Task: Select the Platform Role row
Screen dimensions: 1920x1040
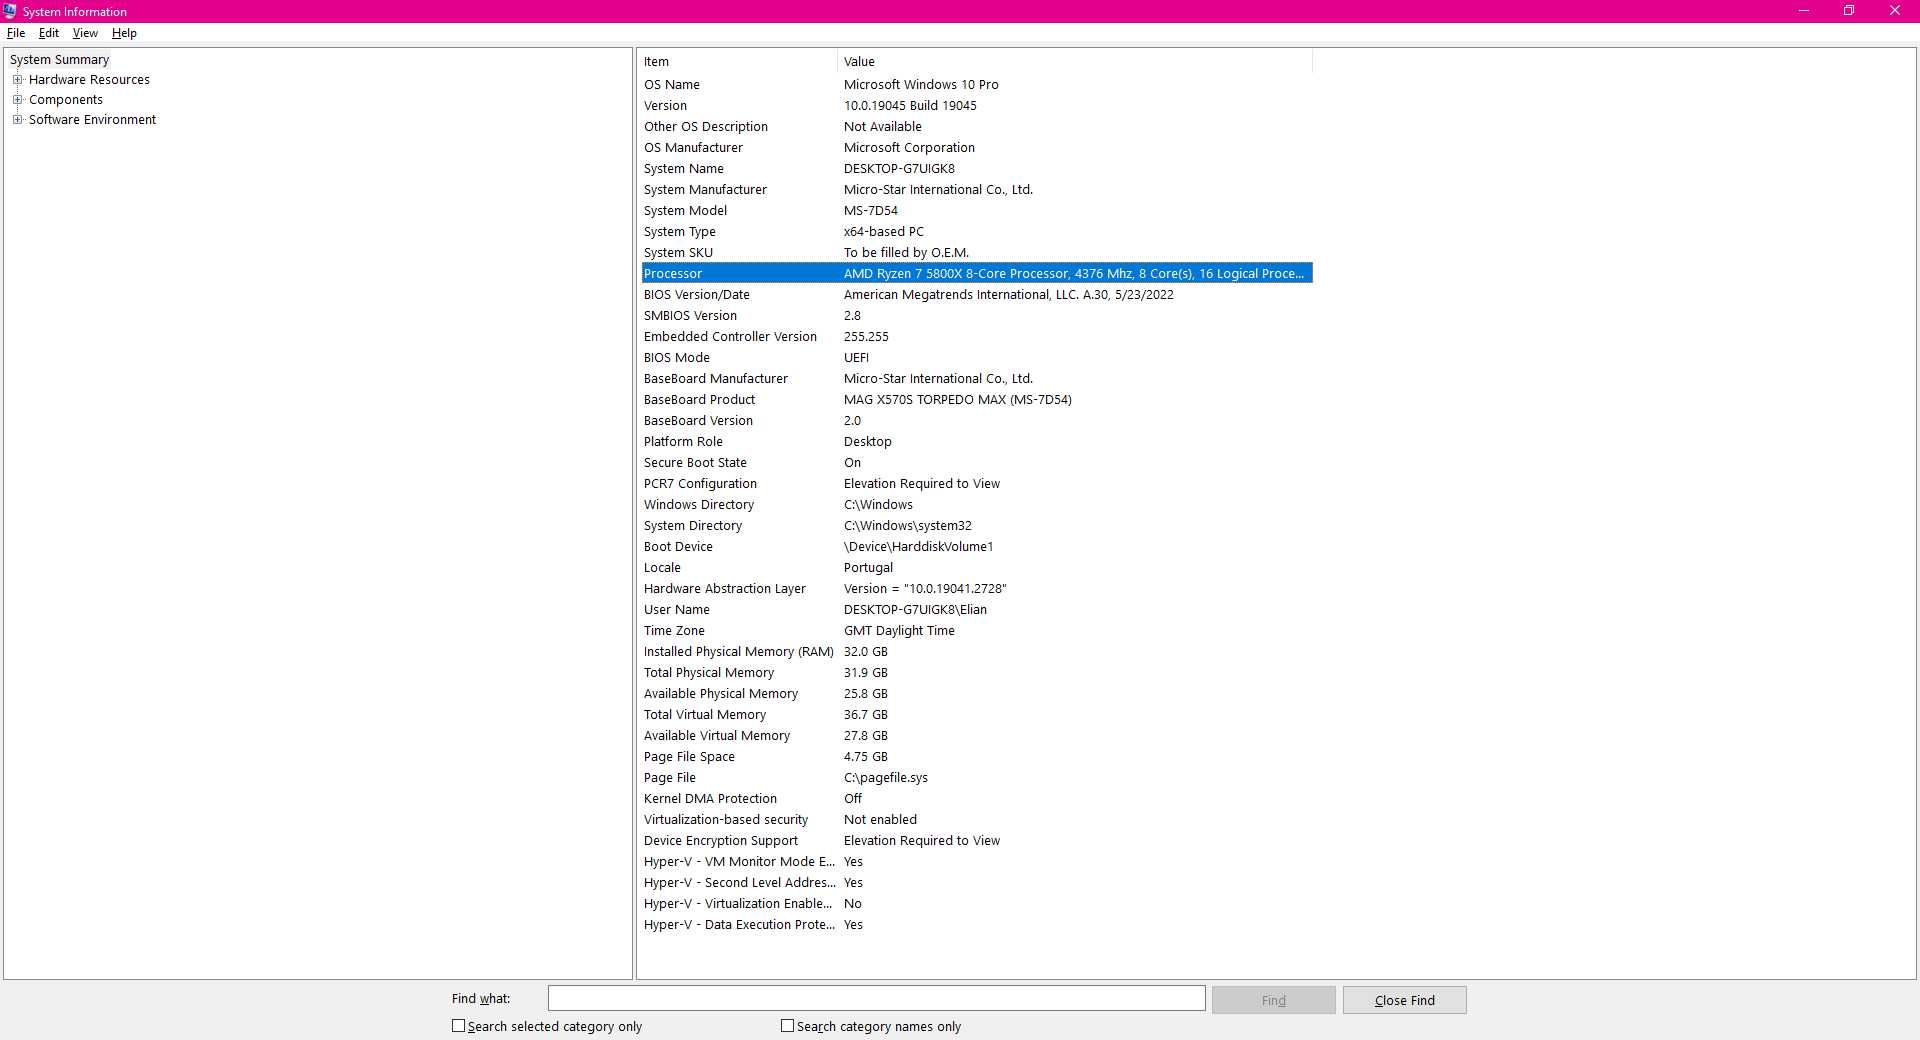Action: click(977, 442)
